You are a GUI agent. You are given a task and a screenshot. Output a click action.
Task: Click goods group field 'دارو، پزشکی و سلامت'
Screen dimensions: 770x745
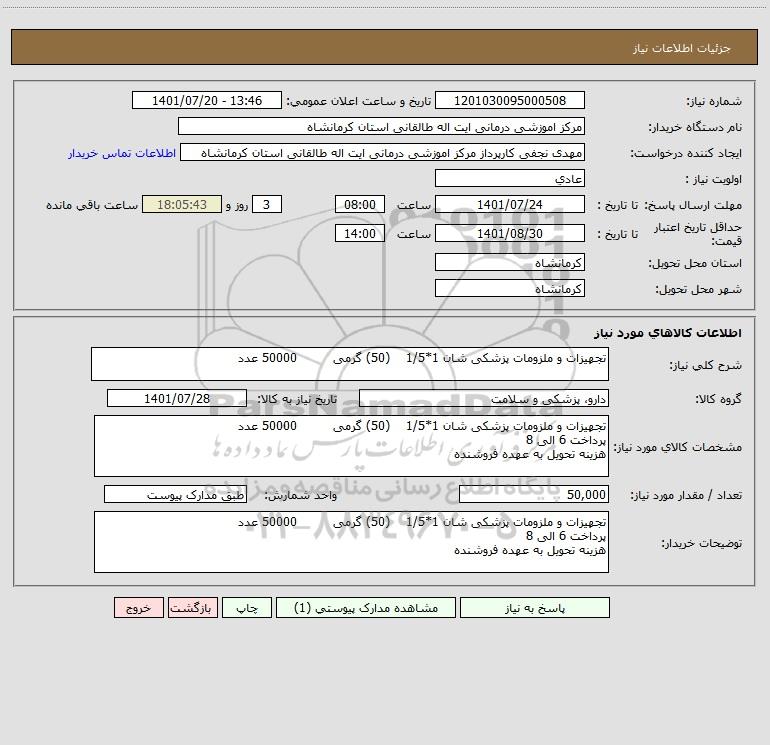484,398
